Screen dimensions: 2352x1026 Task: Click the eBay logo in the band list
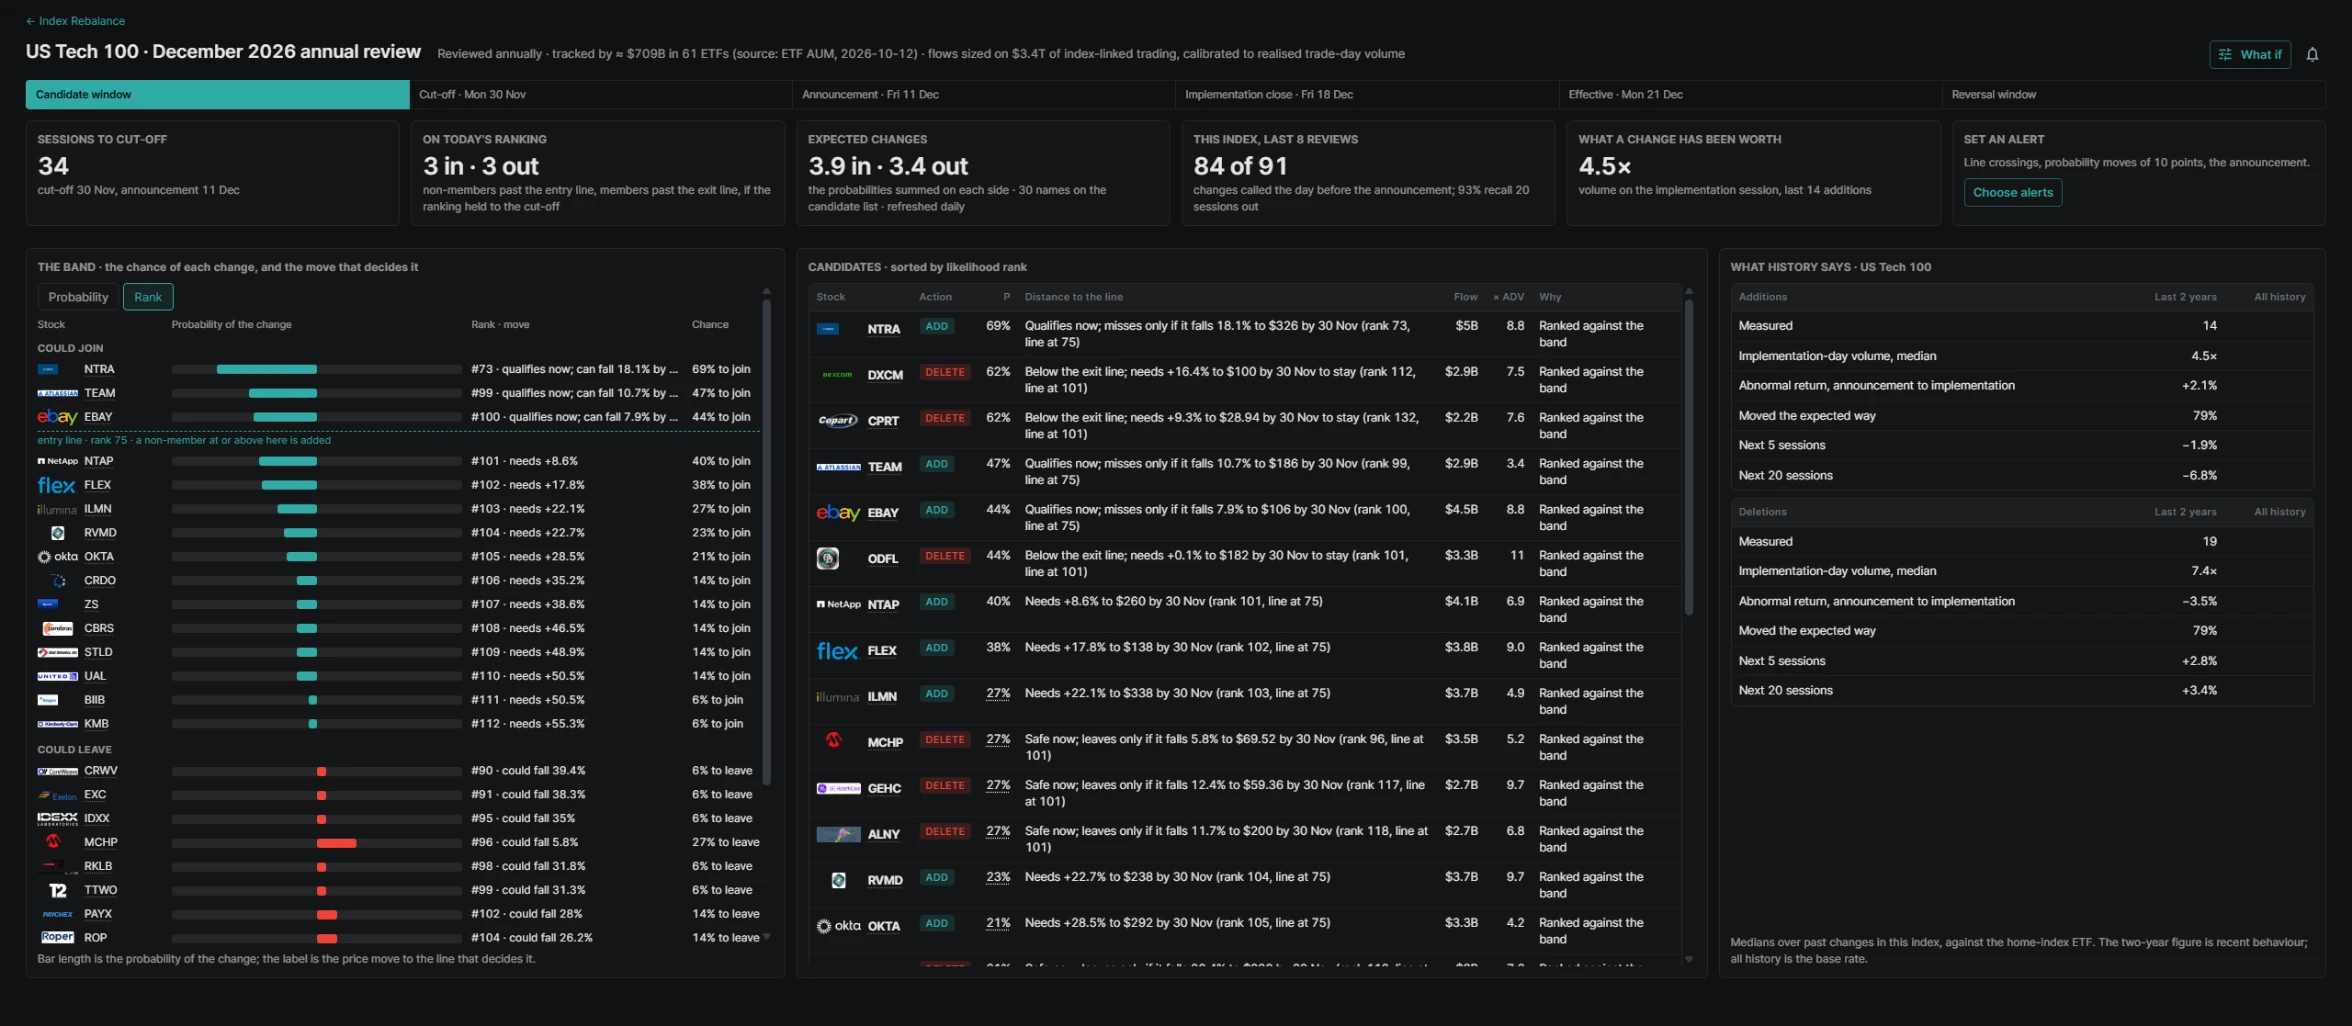[57, 417]
